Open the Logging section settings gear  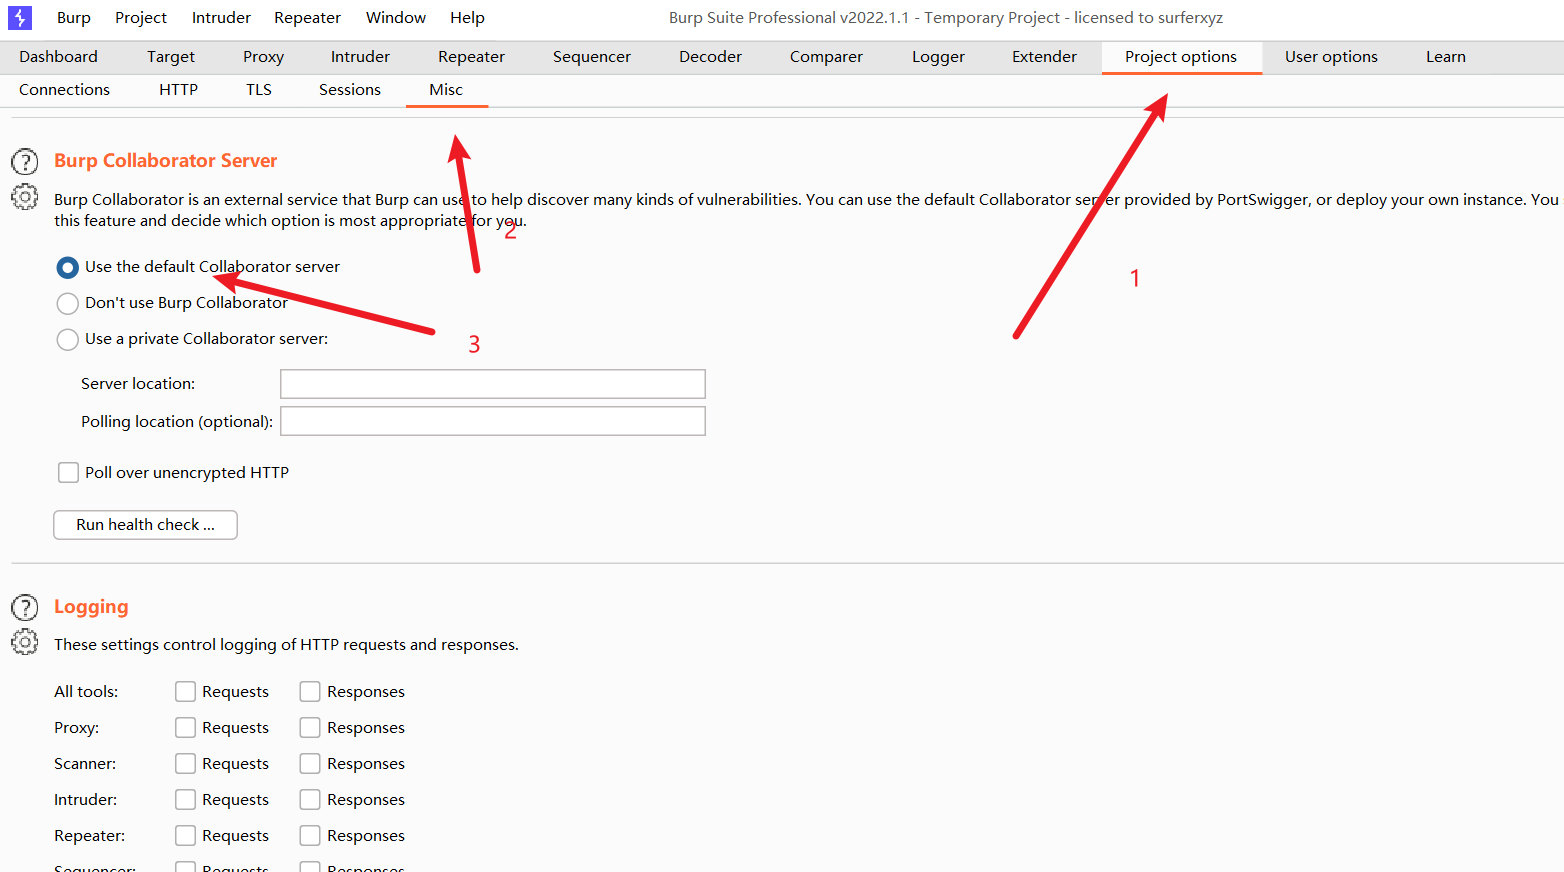[x=25, y=642]
